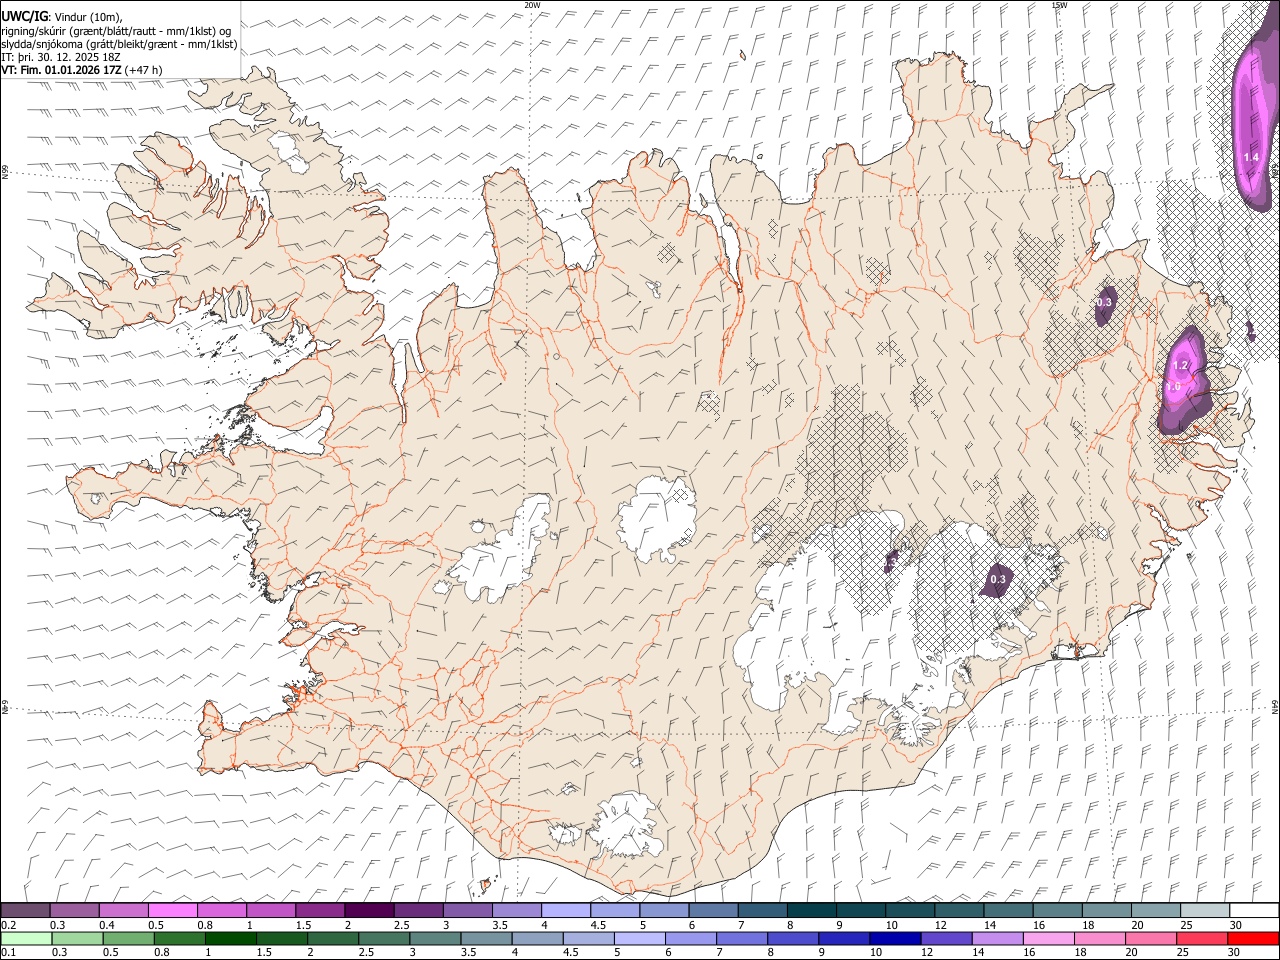Click the "0.3" value in the dark patch northwest of the east fjords
The image size is (1280, 960).
click(x=1104, y=302)
